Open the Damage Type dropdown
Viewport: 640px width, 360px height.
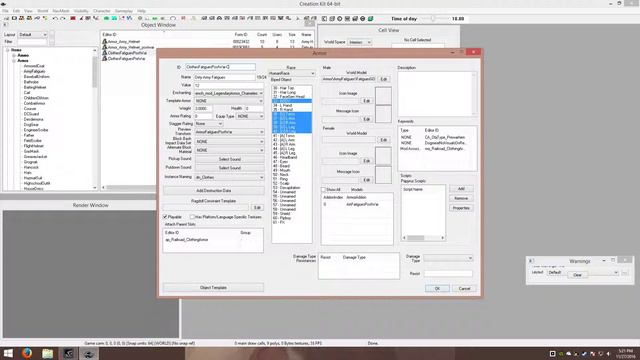click(x=448, y=258)
